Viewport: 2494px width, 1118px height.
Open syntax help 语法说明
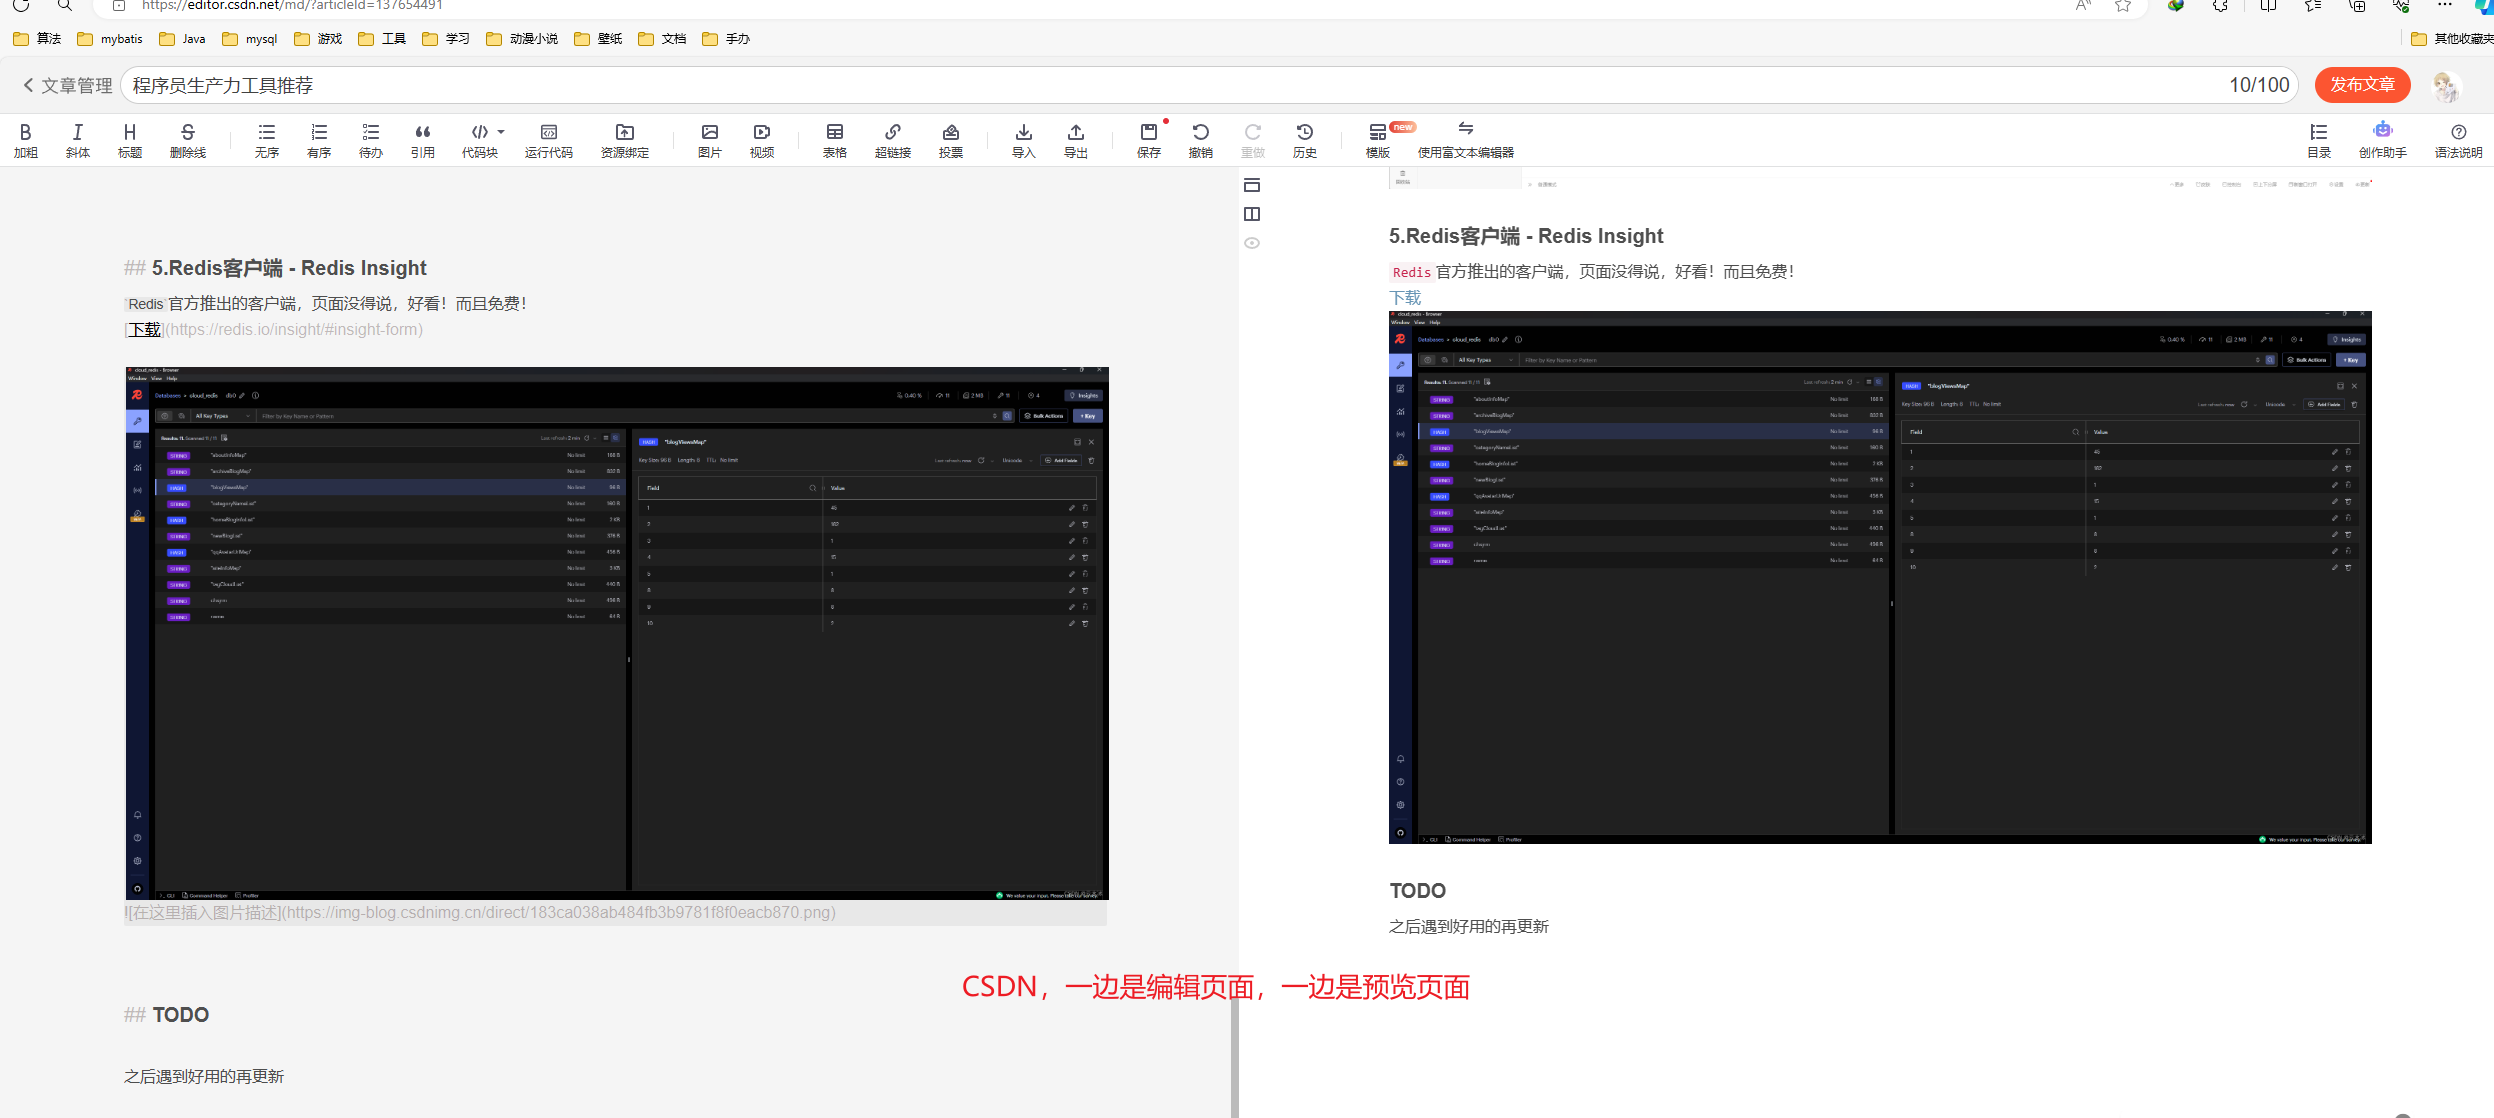(x=2459, y=140)
